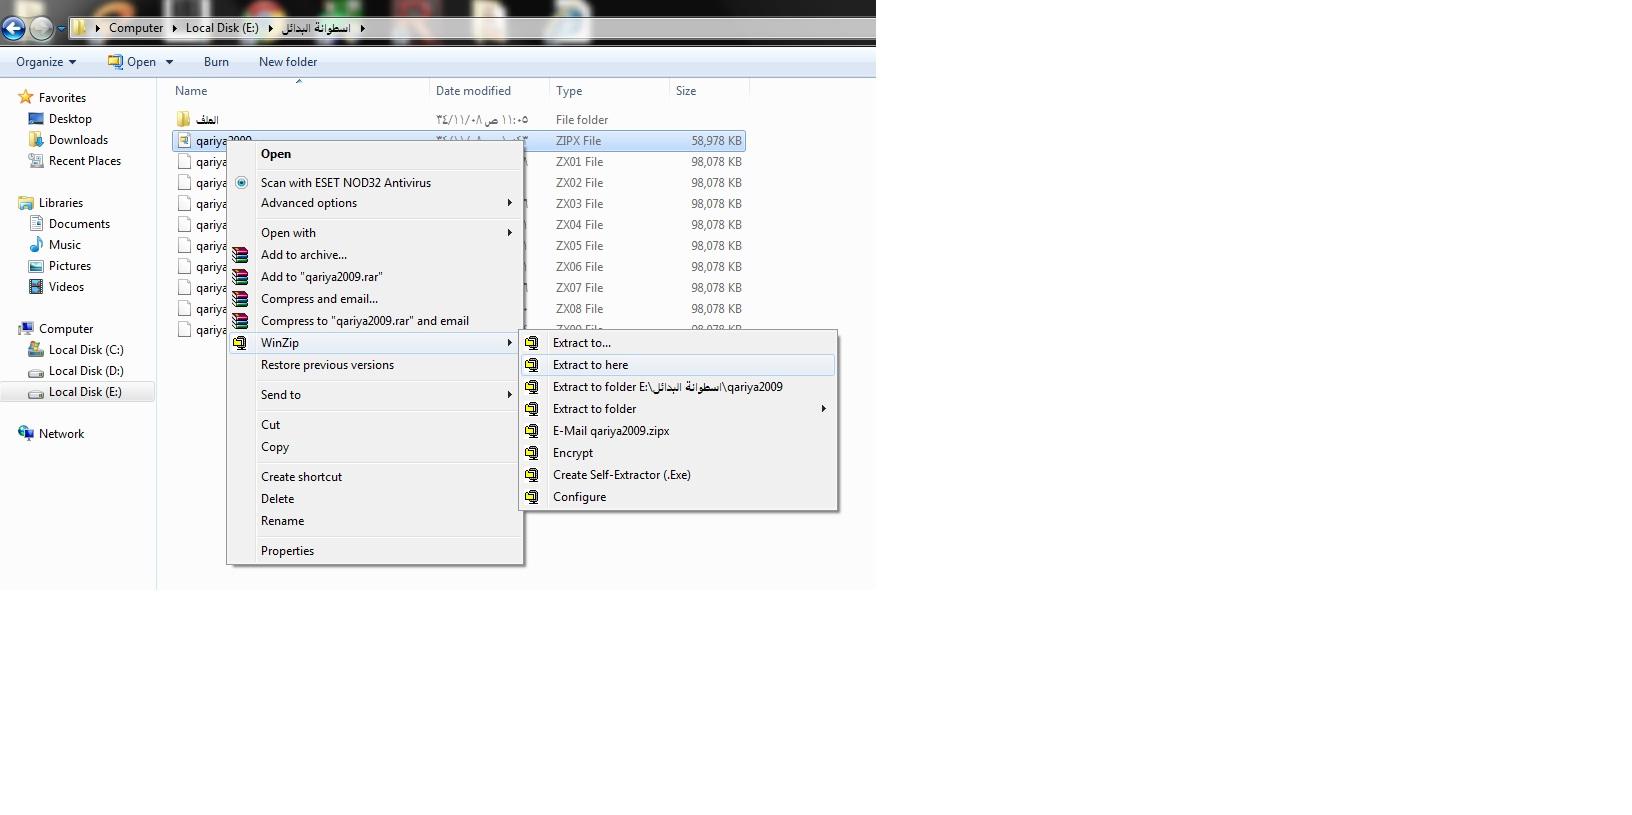Click the Back navigation arrow button

point(14,28)
